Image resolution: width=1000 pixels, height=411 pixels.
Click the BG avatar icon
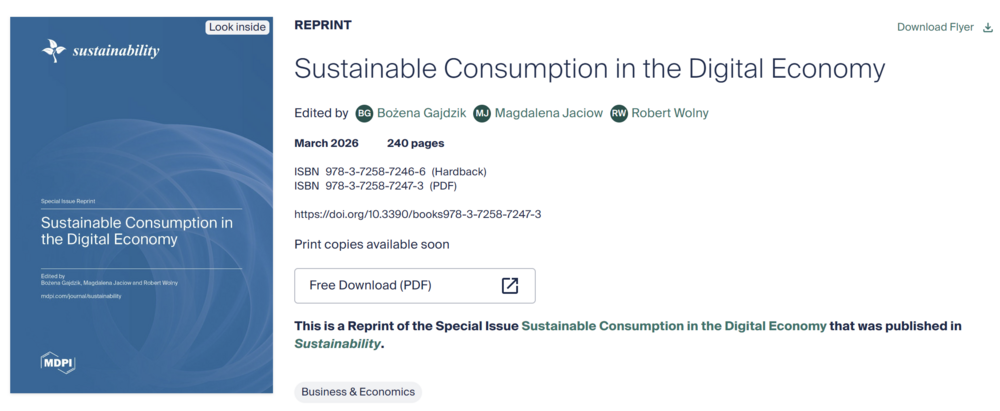click(x=364, y=113)
